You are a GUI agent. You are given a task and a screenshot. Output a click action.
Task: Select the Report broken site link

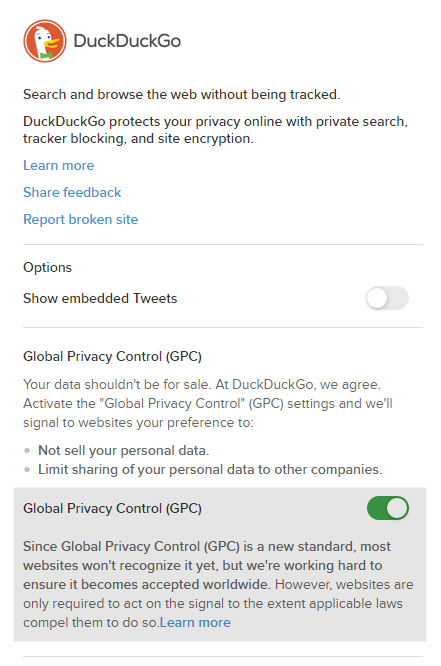tap(81, 219)
